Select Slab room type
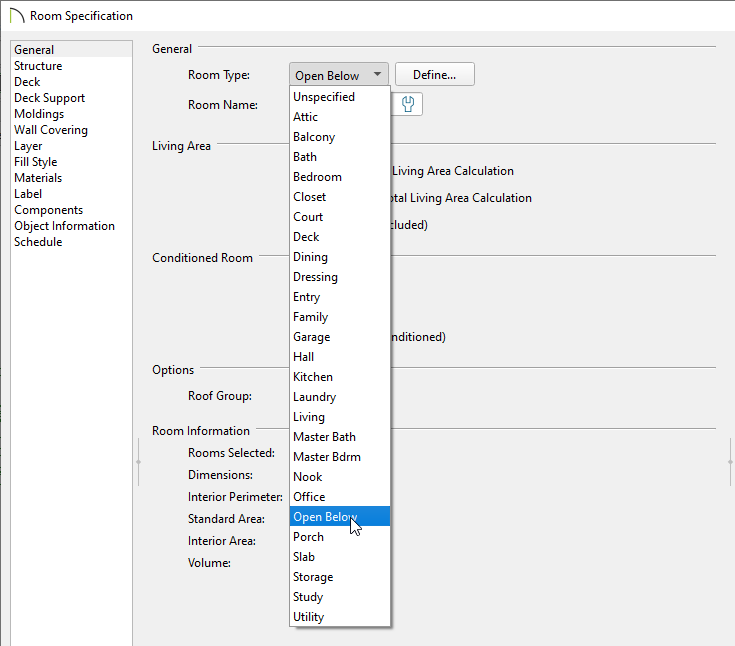The height and width of the screenshot is (646, 735). 340,557
